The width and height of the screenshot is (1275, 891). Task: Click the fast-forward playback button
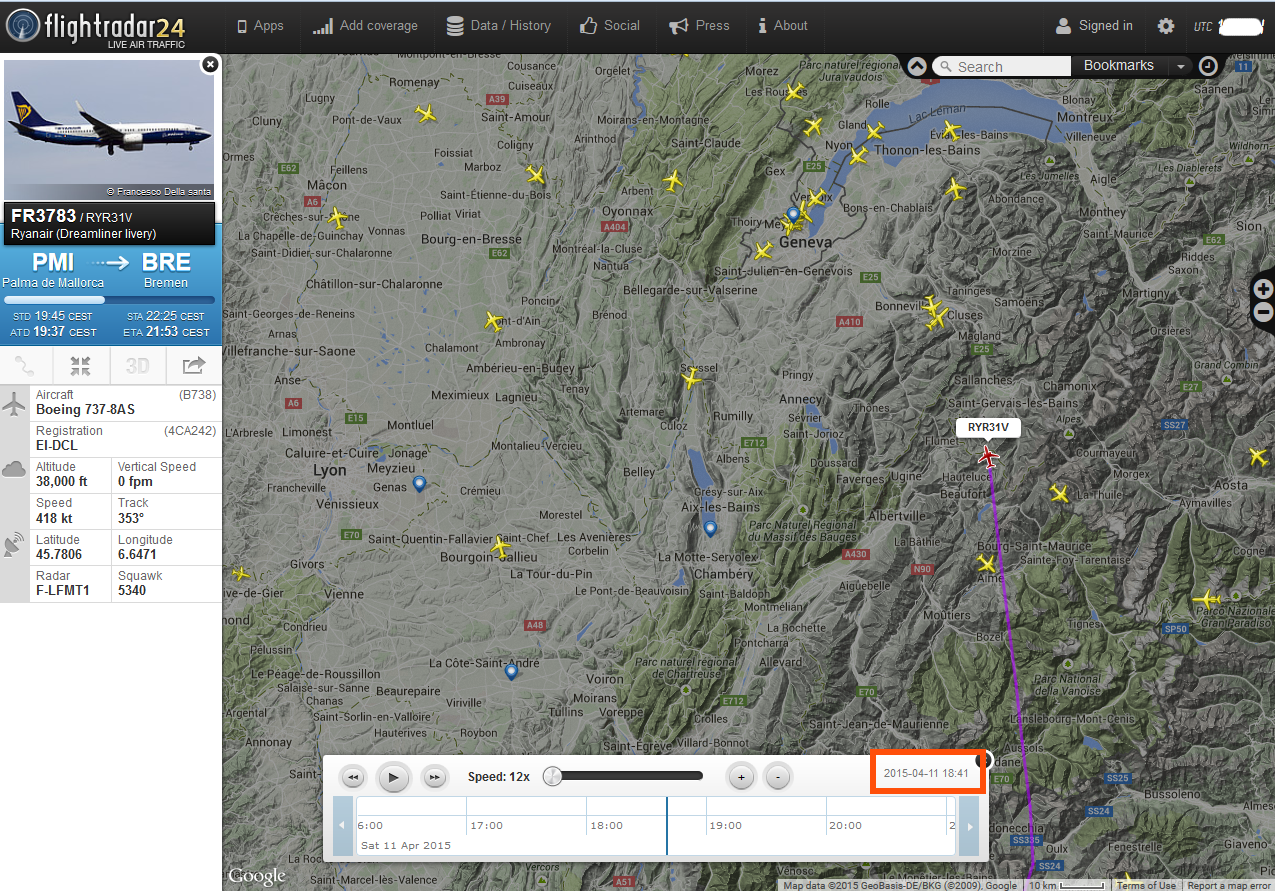(434, 777)
